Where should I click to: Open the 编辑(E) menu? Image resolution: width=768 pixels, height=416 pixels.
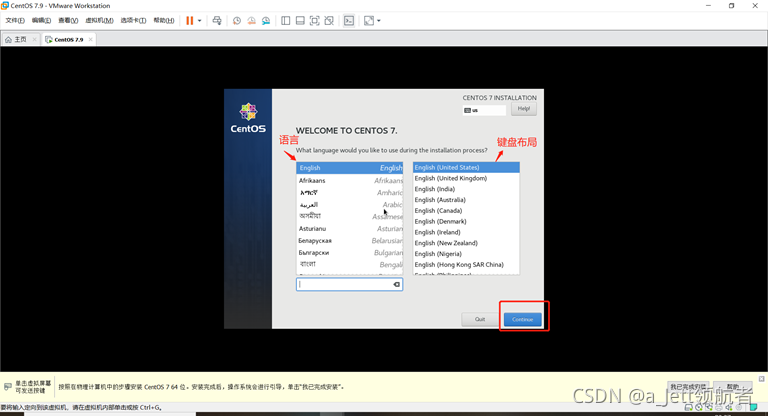41,21
